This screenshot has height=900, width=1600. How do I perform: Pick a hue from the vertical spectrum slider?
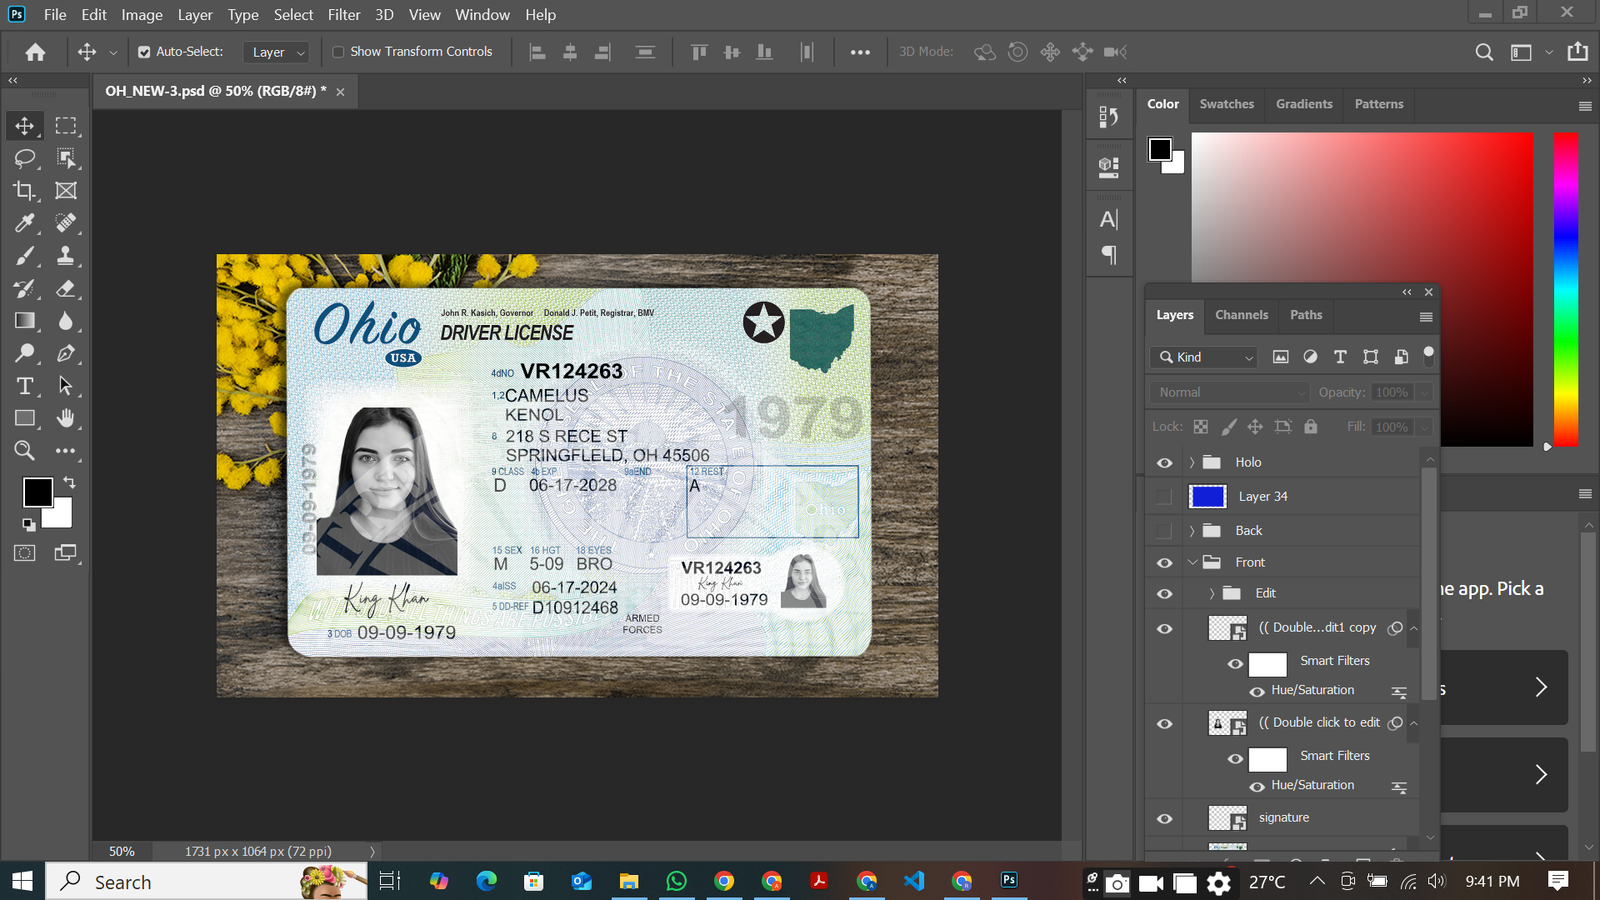[1566, 290]
